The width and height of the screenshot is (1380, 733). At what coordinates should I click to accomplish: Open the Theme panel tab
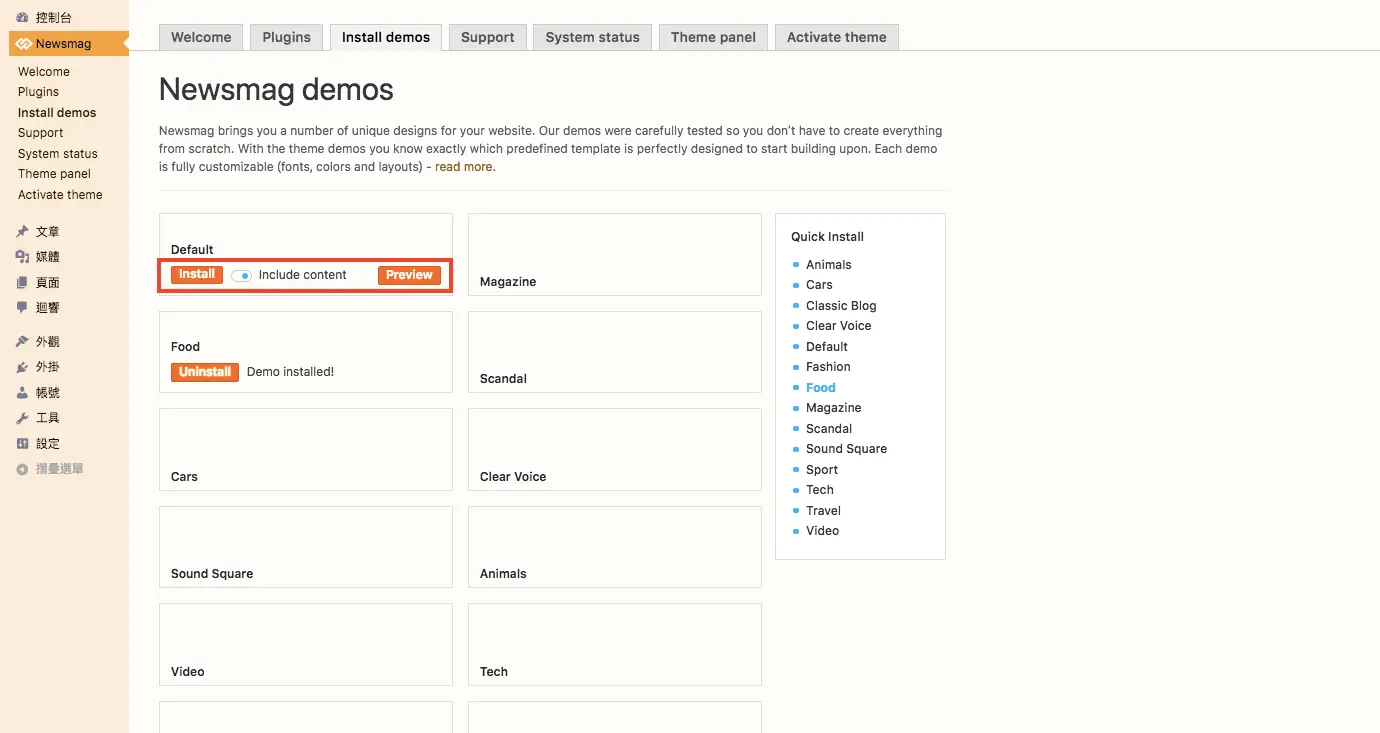[713, 37]
